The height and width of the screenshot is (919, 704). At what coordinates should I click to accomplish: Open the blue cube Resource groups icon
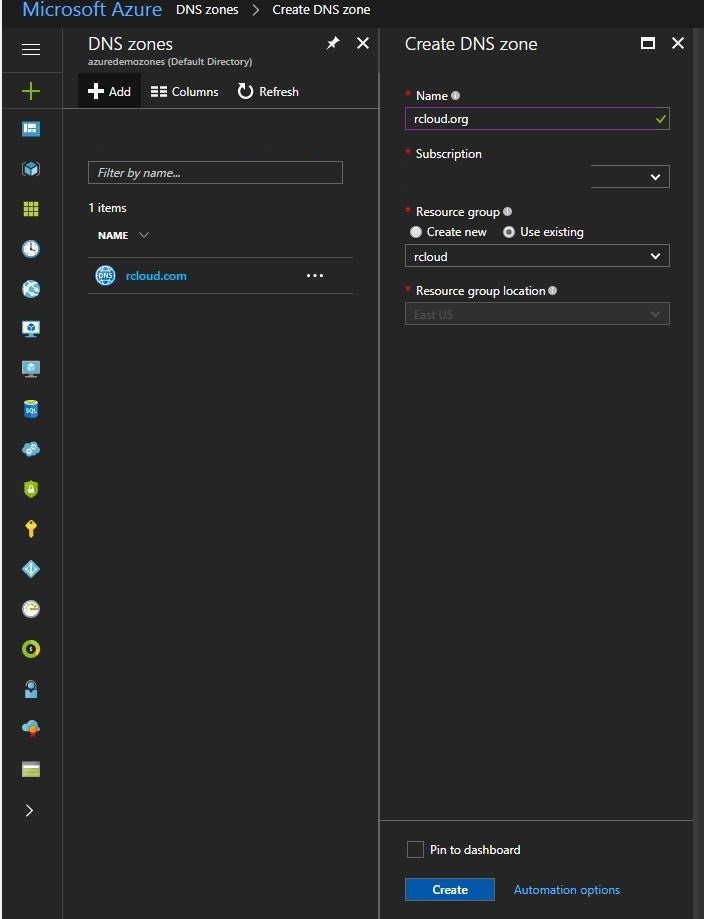tap(30, 169)
